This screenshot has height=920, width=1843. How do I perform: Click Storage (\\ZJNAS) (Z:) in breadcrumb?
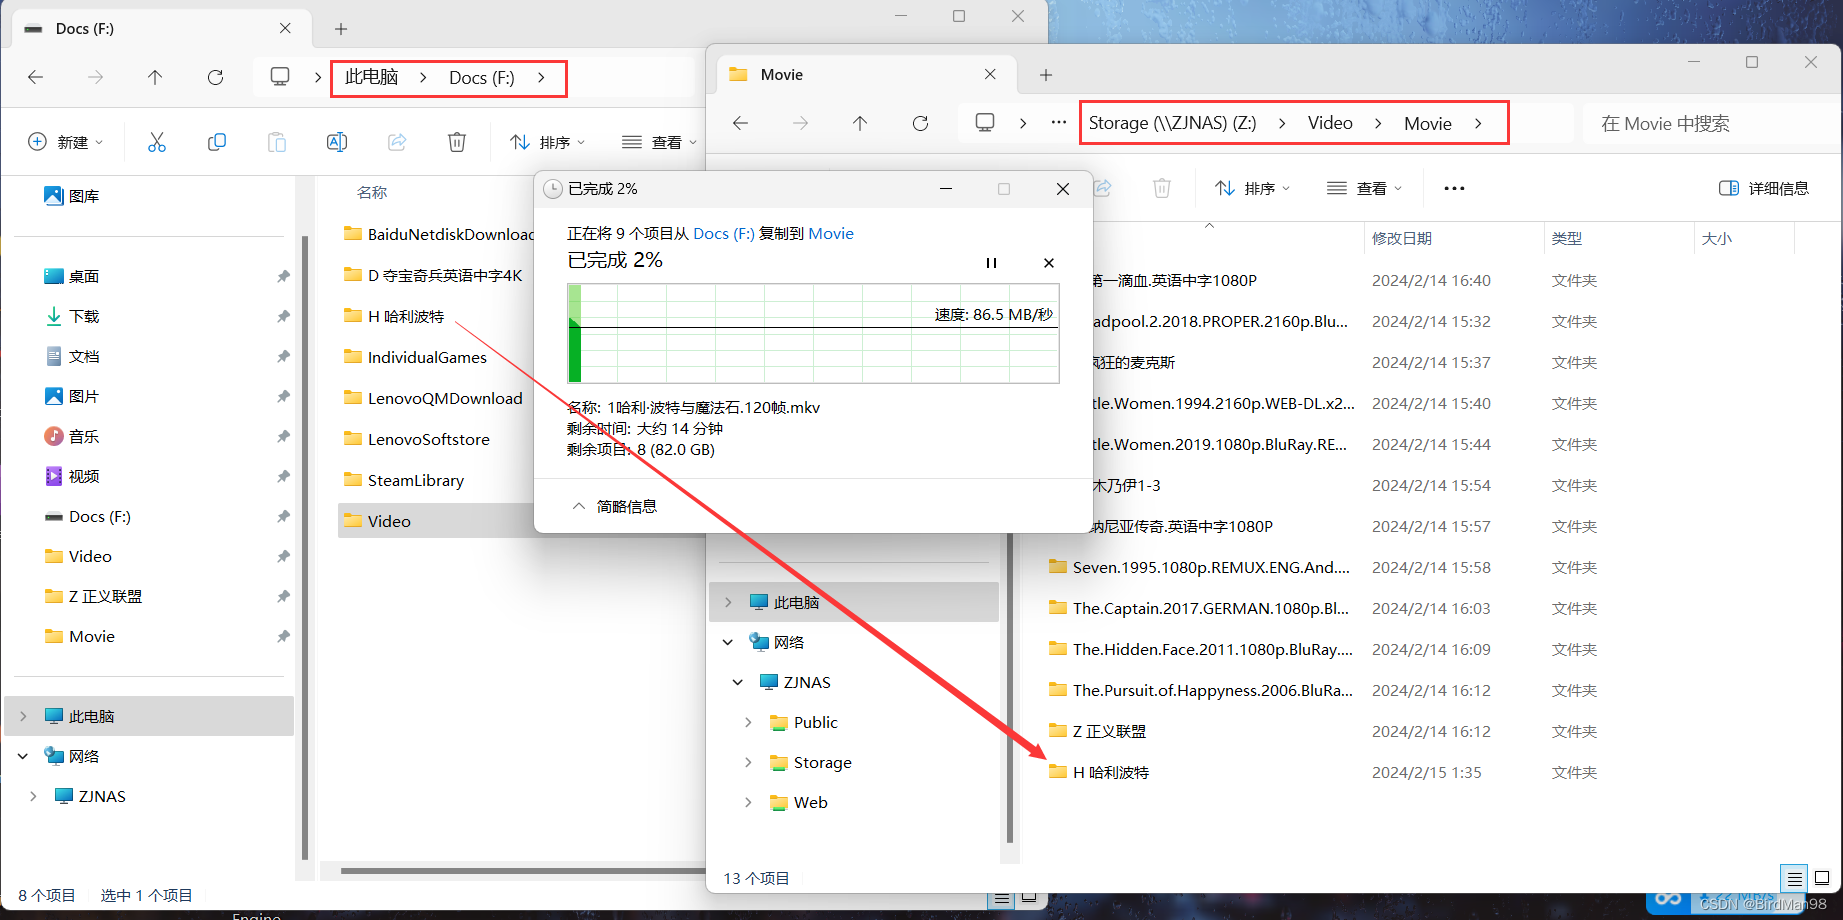pyautogui.click(x=1172, y=123)
